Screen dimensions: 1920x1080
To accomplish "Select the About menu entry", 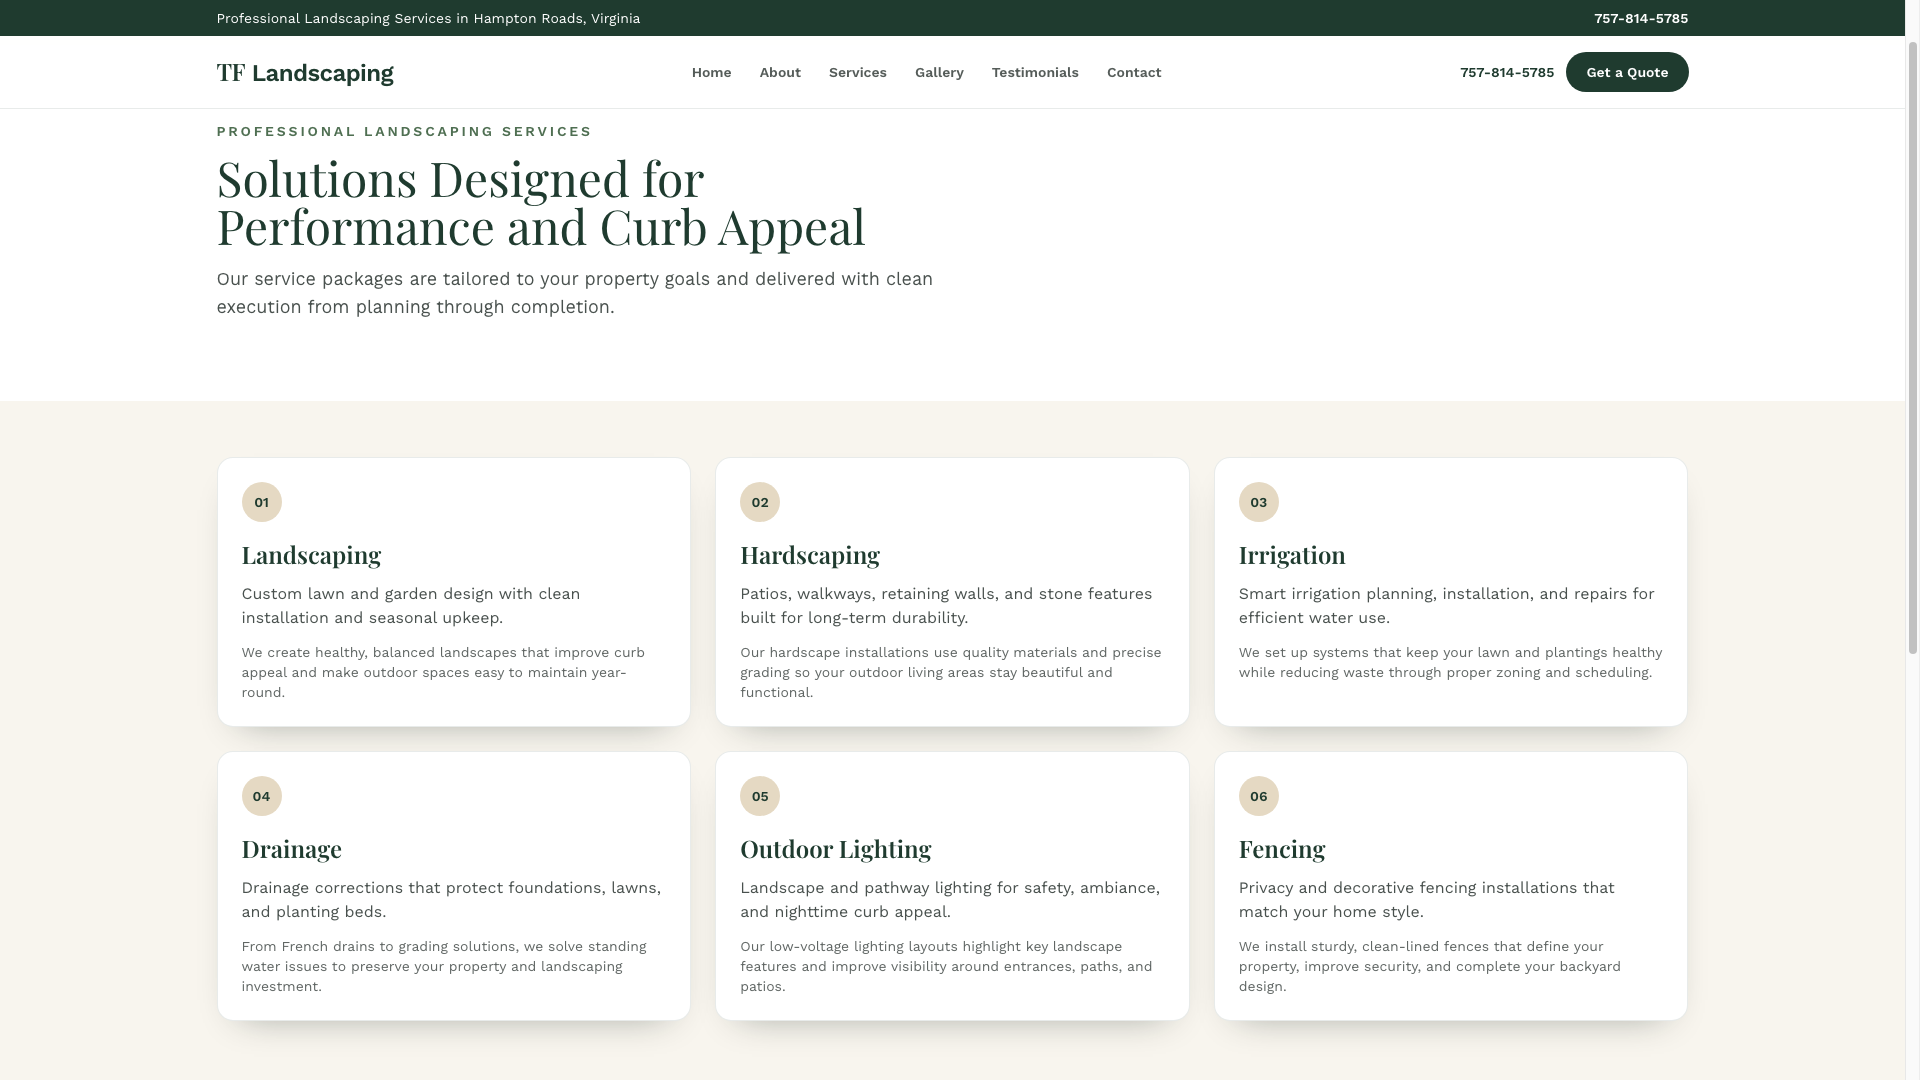I will point(780,72).
